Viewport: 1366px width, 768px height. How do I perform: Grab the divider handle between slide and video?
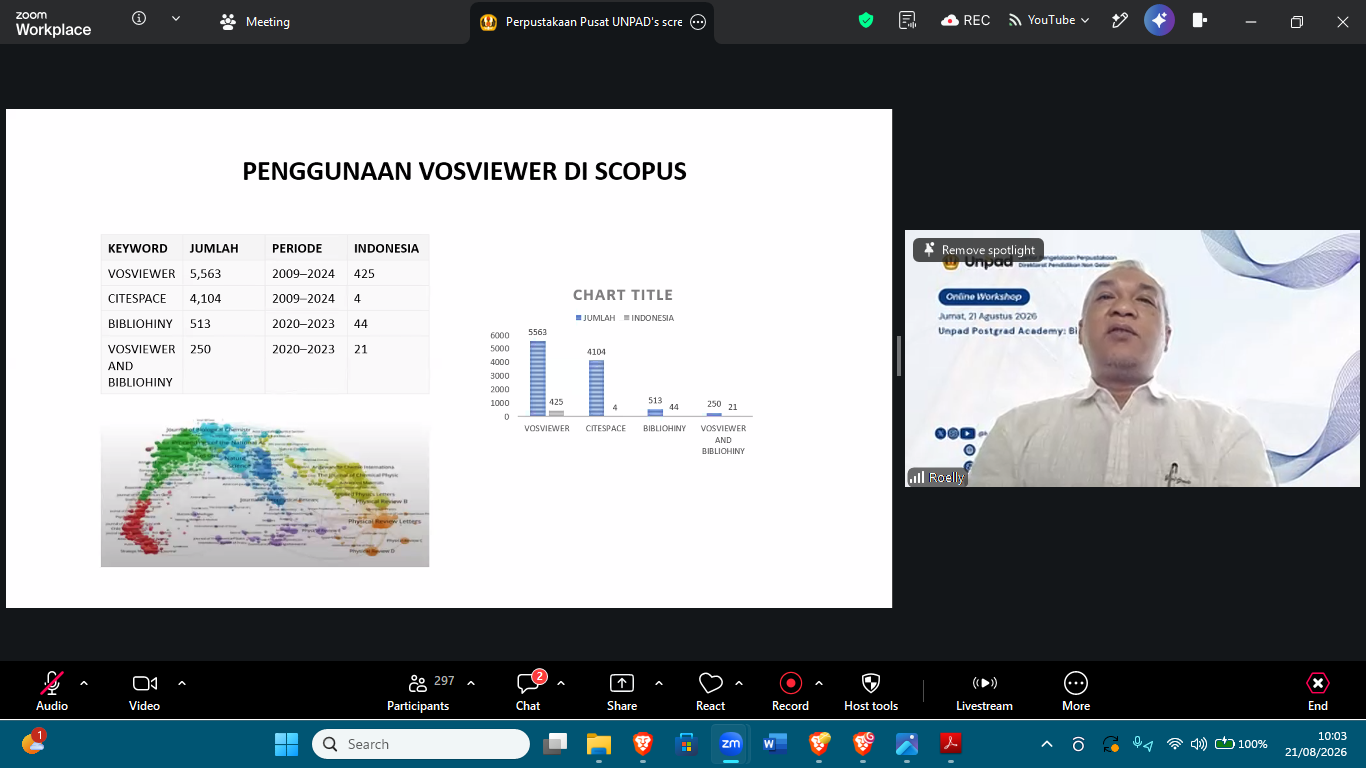[898, 356]
